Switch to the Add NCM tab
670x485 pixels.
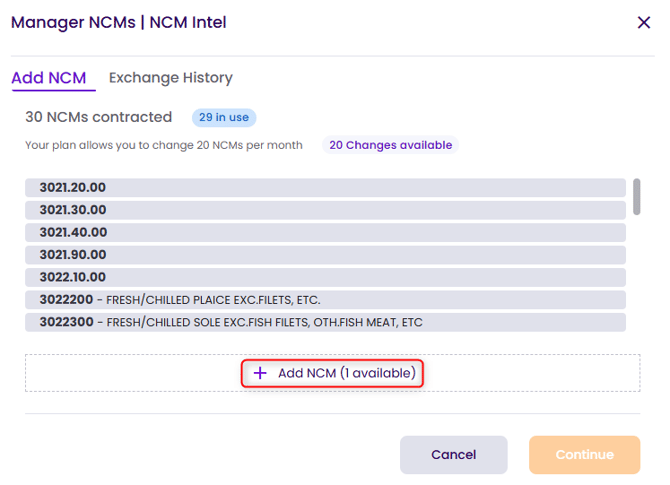tap(49, 78)
